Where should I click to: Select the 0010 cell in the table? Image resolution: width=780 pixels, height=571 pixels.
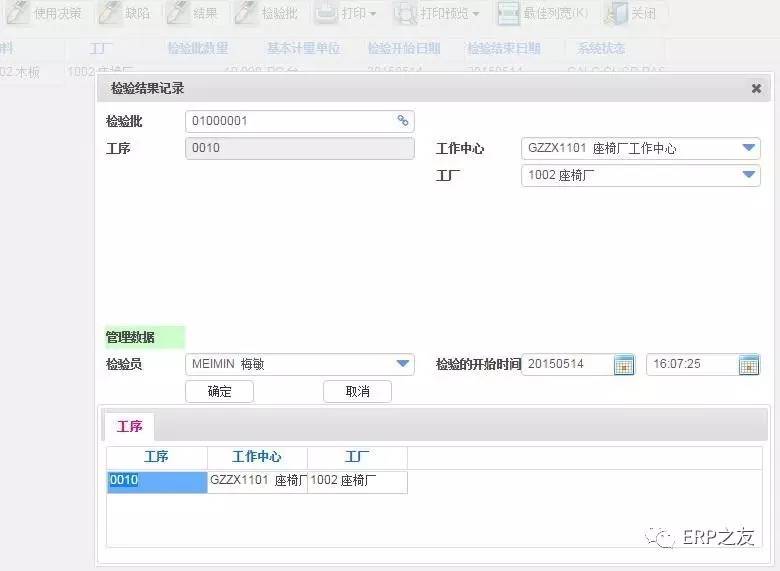pyautogui.click(x=157, y=481)
